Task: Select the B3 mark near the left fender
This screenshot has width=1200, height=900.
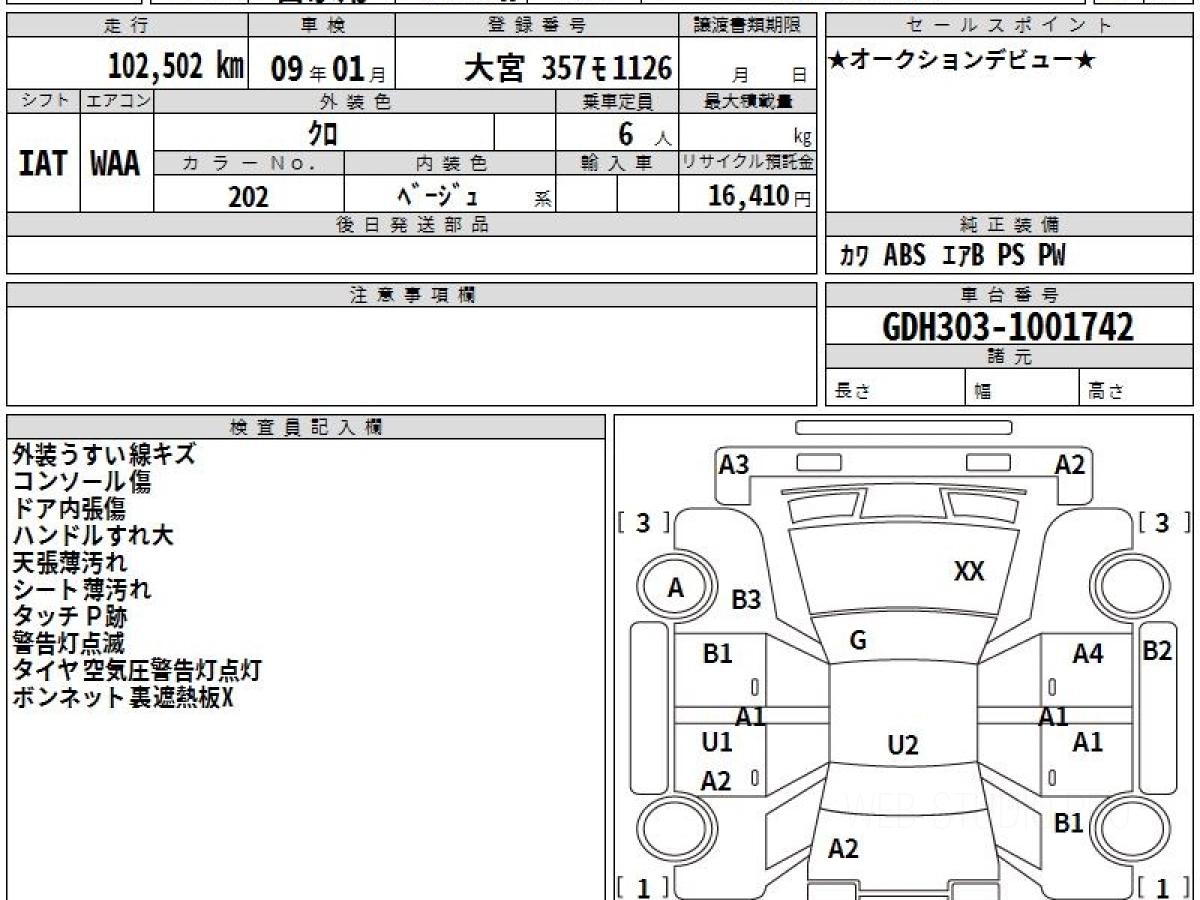Action: 746,600
